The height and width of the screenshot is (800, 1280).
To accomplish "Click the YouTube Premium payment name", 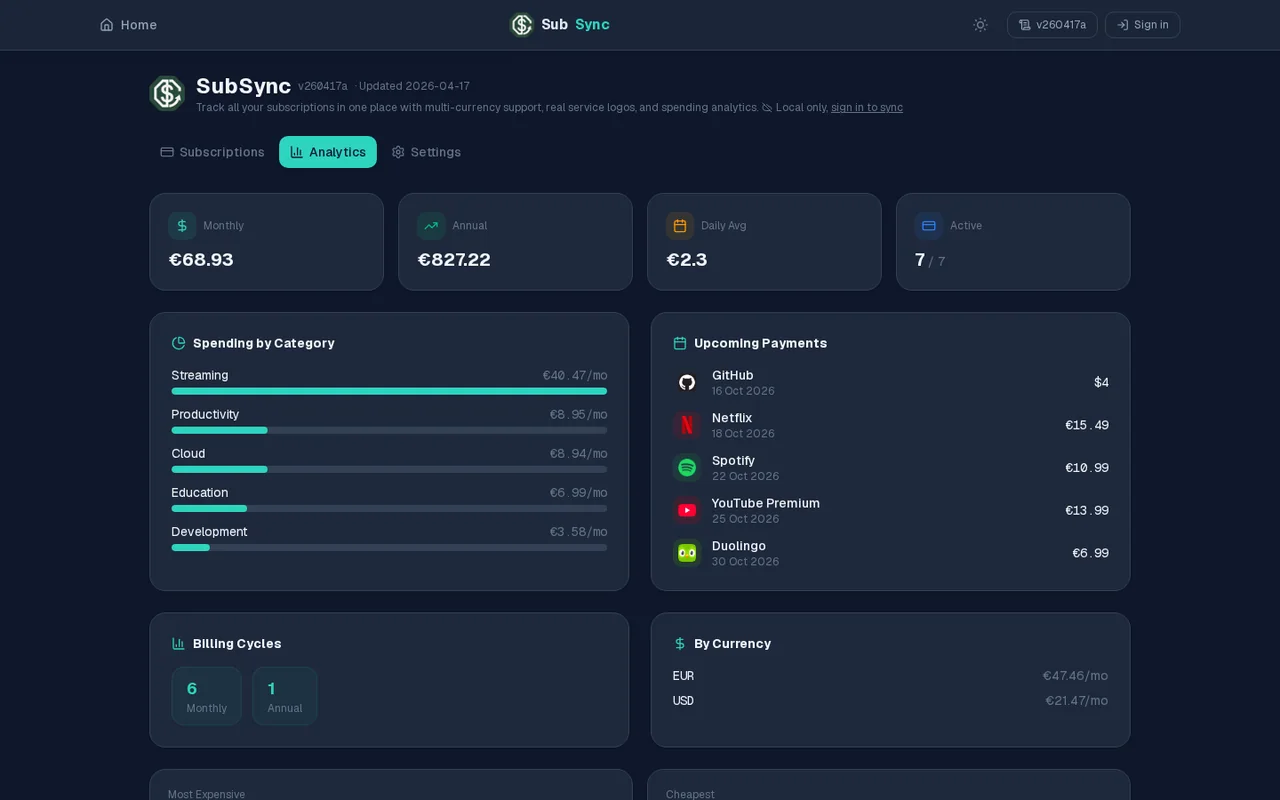I will tap(766, 503).
